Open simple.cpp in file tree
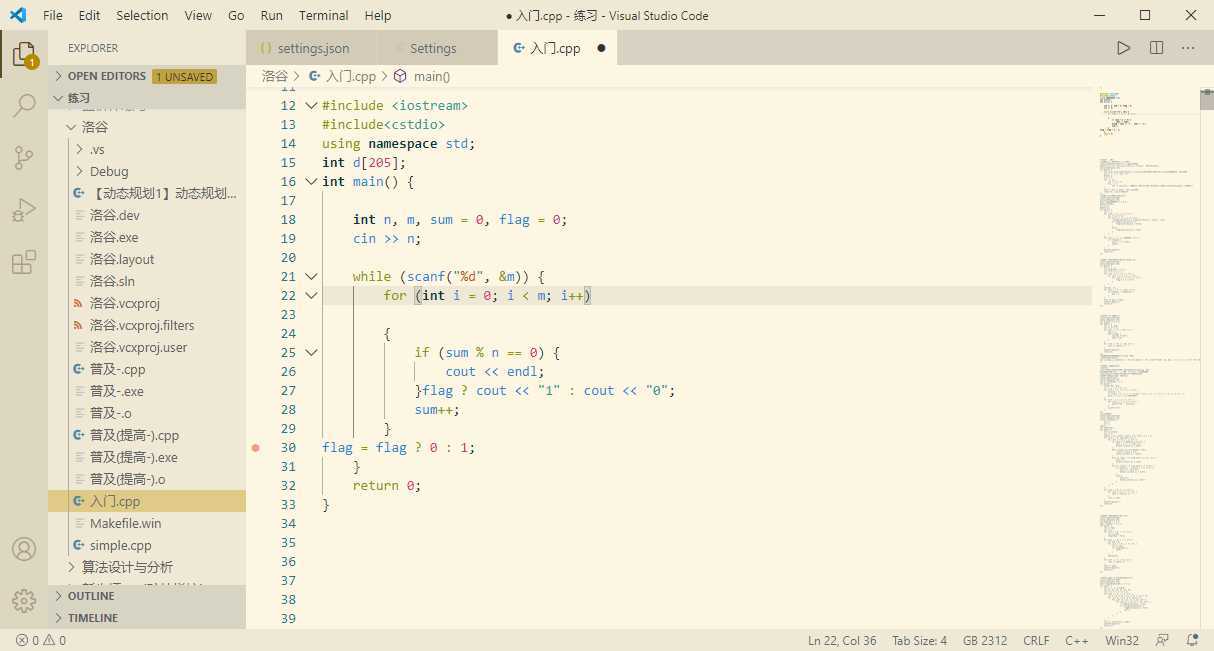The height and width of the screenshot is (651, 1214). tap(146, 545)
